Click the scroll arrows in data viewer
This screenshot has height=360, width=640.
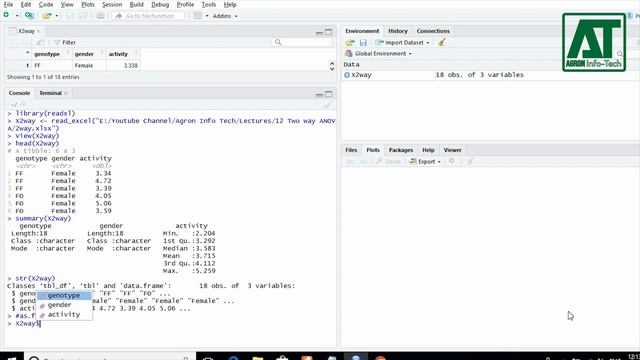pyautogui.click(x=332, y=66)
